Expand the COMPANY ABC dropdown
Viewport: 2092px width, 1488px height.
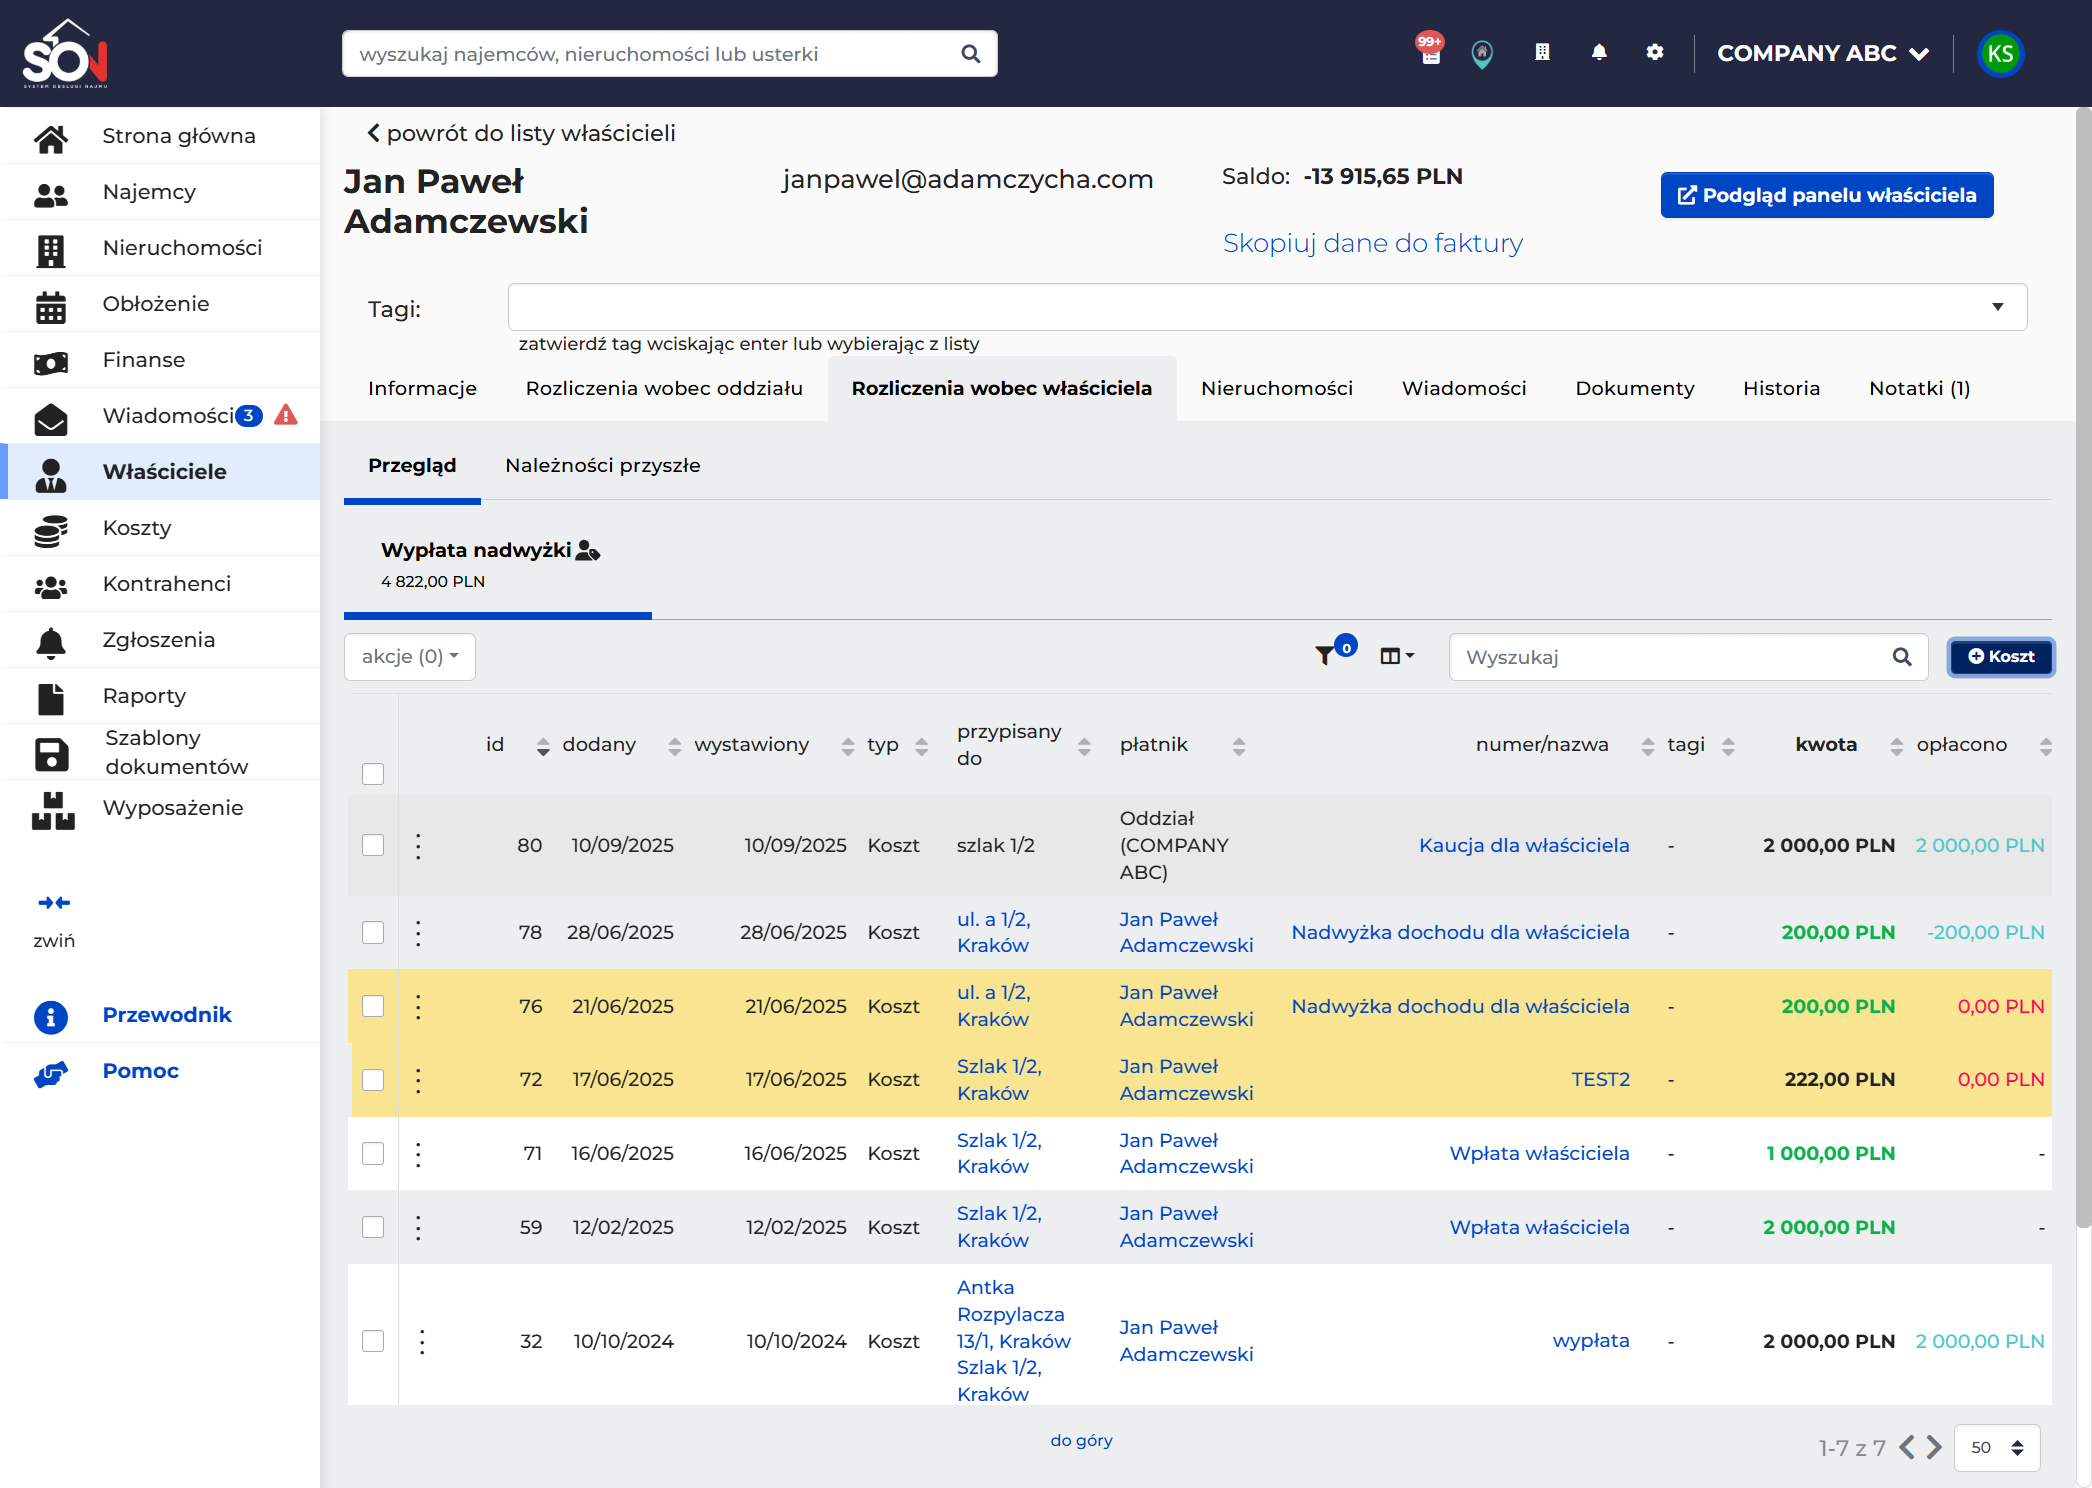coord(1823,54)
